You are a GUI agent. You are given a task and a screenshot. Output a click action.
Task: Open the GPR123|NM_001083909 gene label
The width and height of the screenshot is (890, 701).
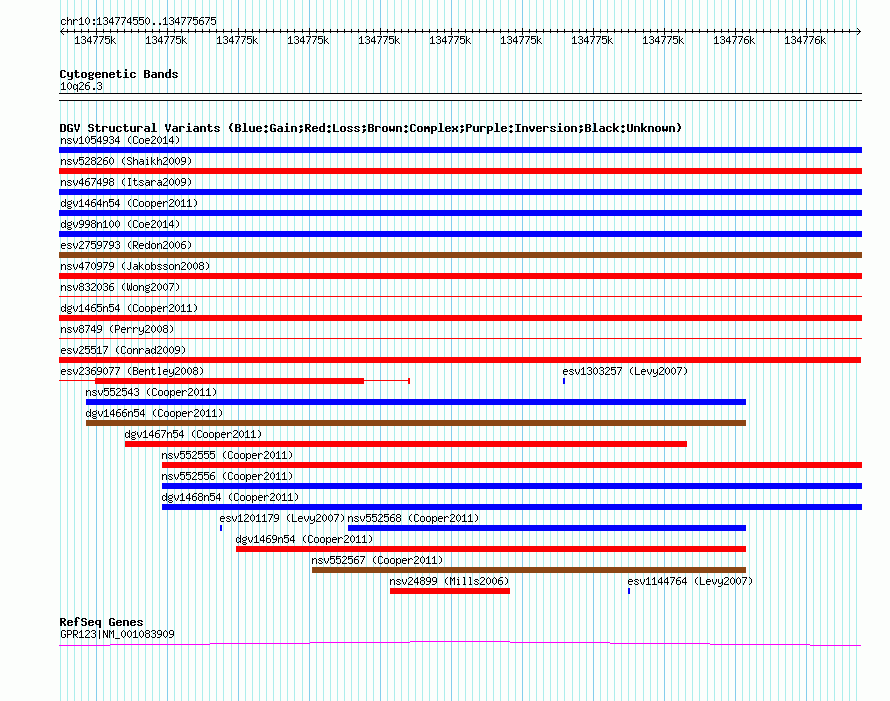click(x=117, y=634)
